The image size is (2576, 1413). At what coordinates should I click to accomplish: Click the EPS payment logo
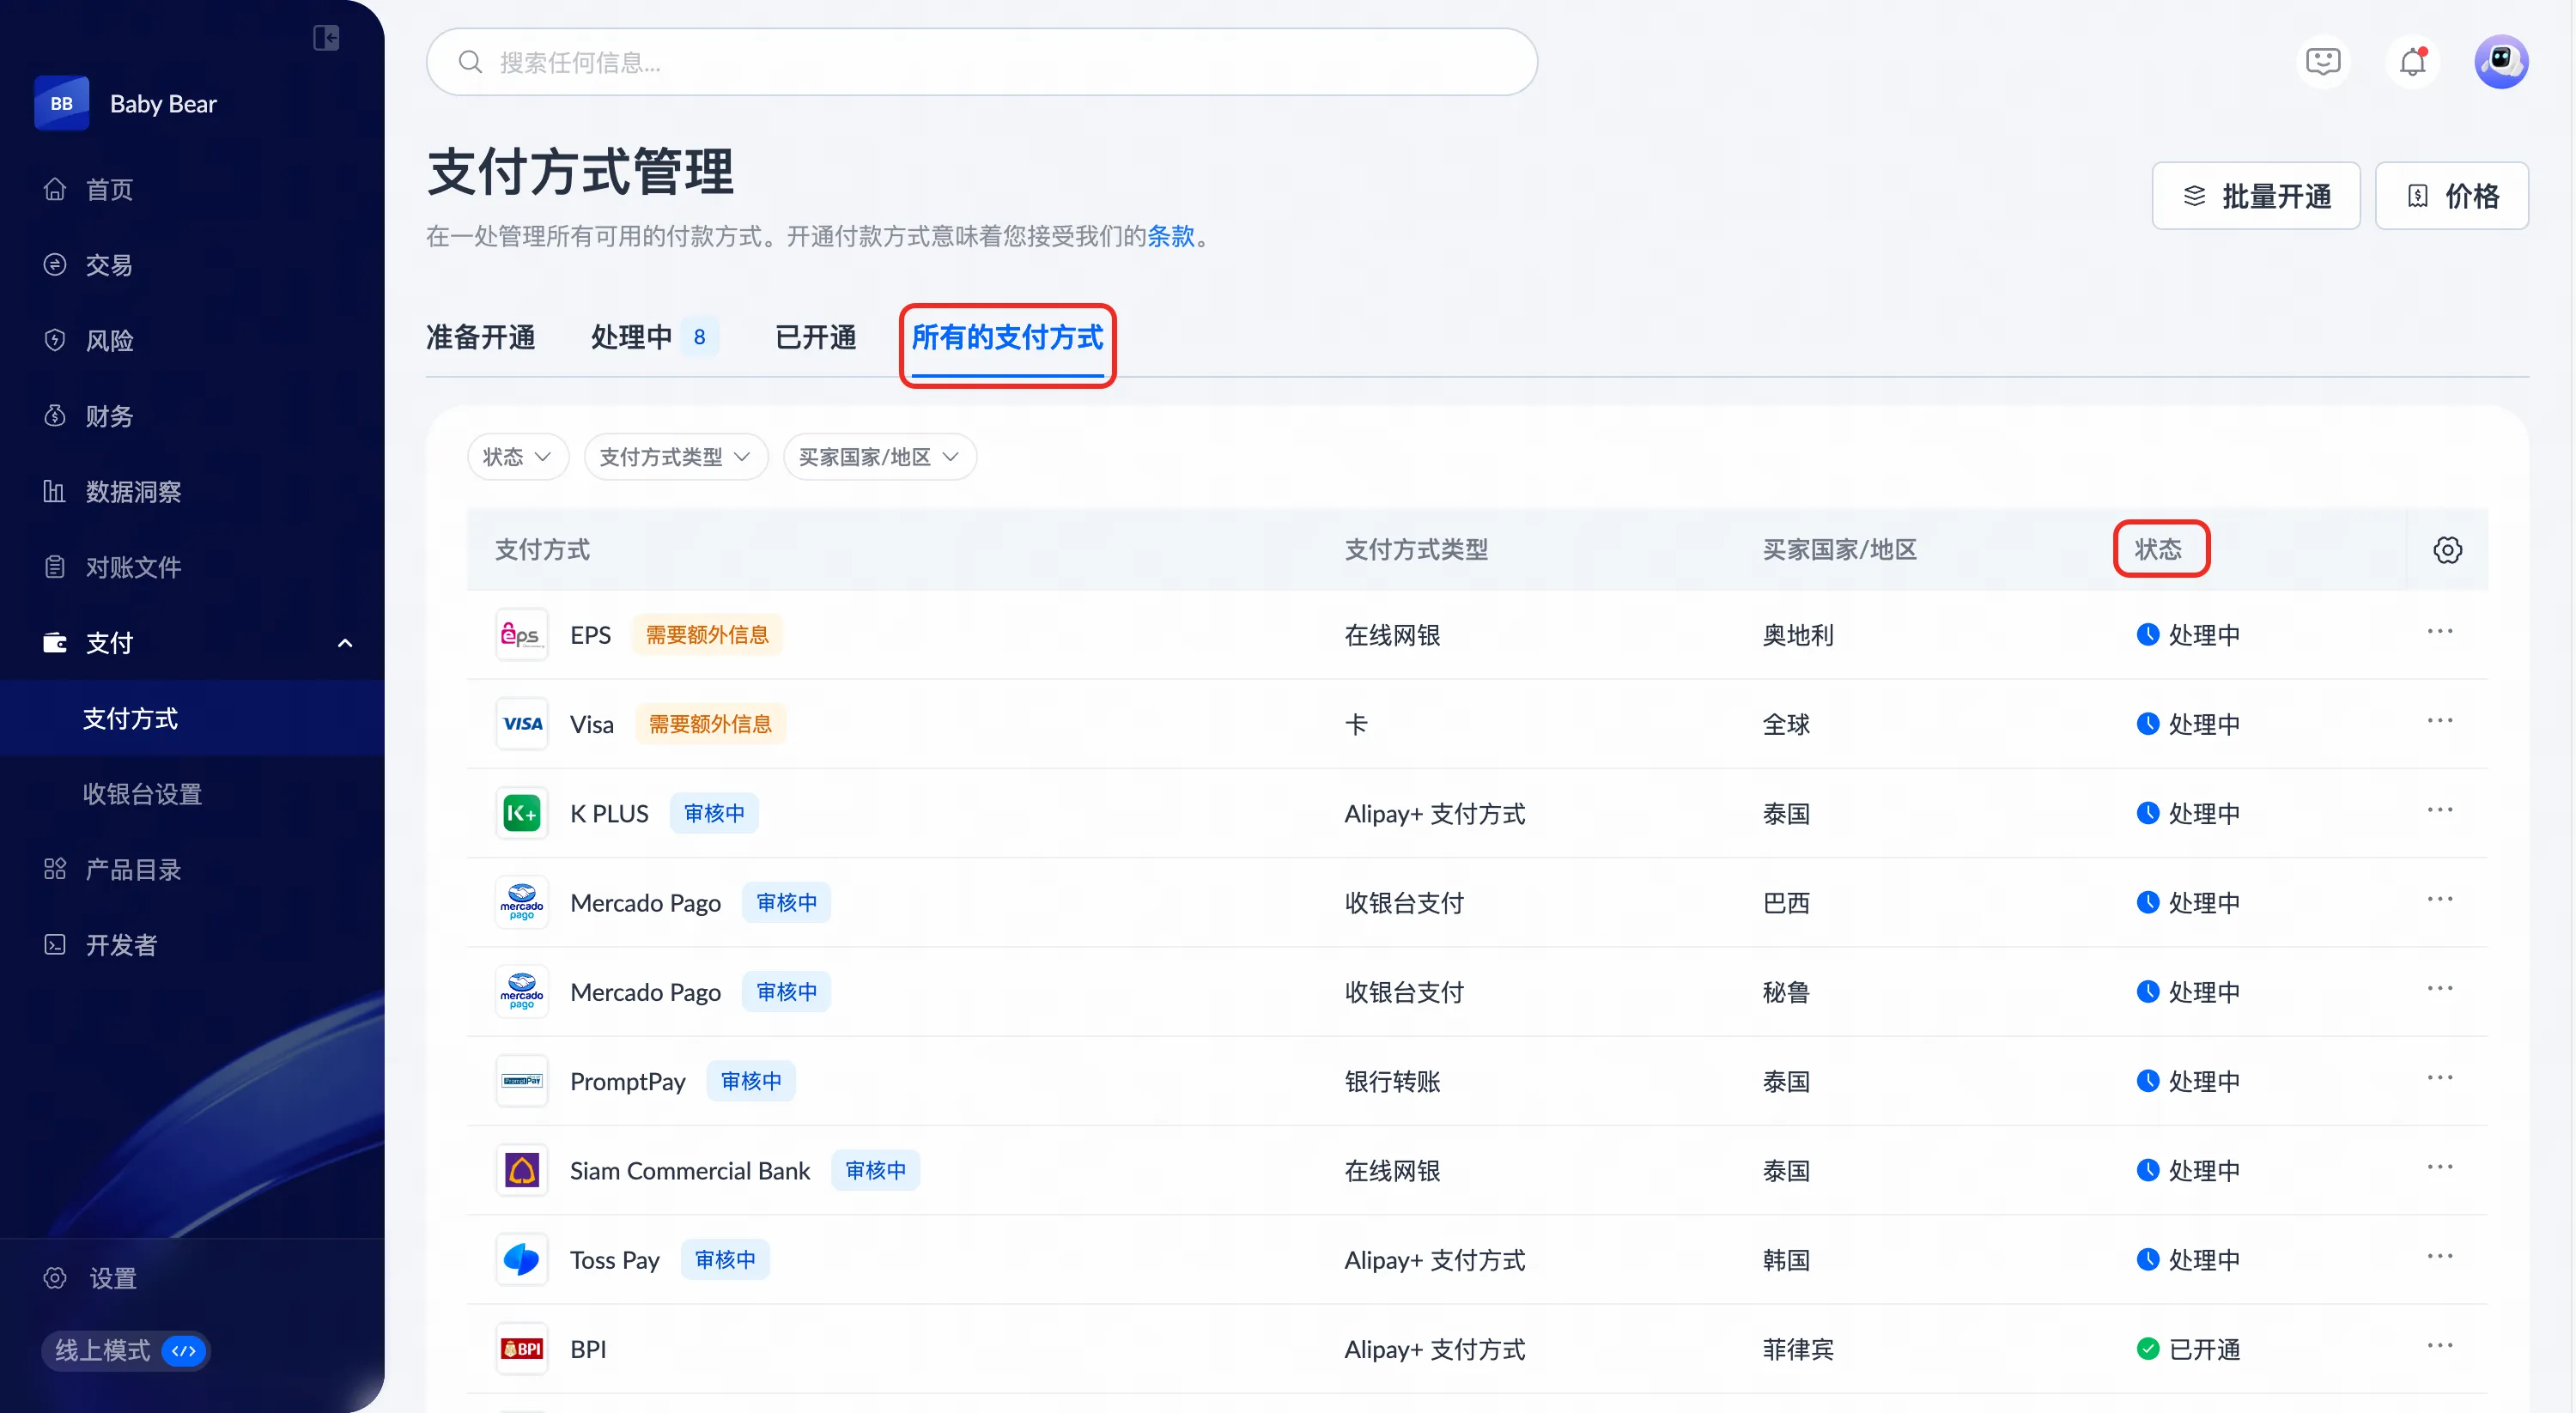coord(521,634)
